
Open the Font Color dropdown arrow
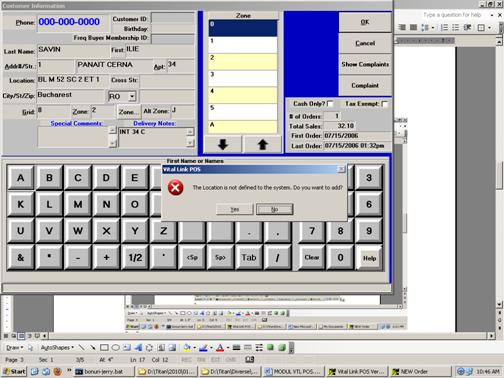228,348
